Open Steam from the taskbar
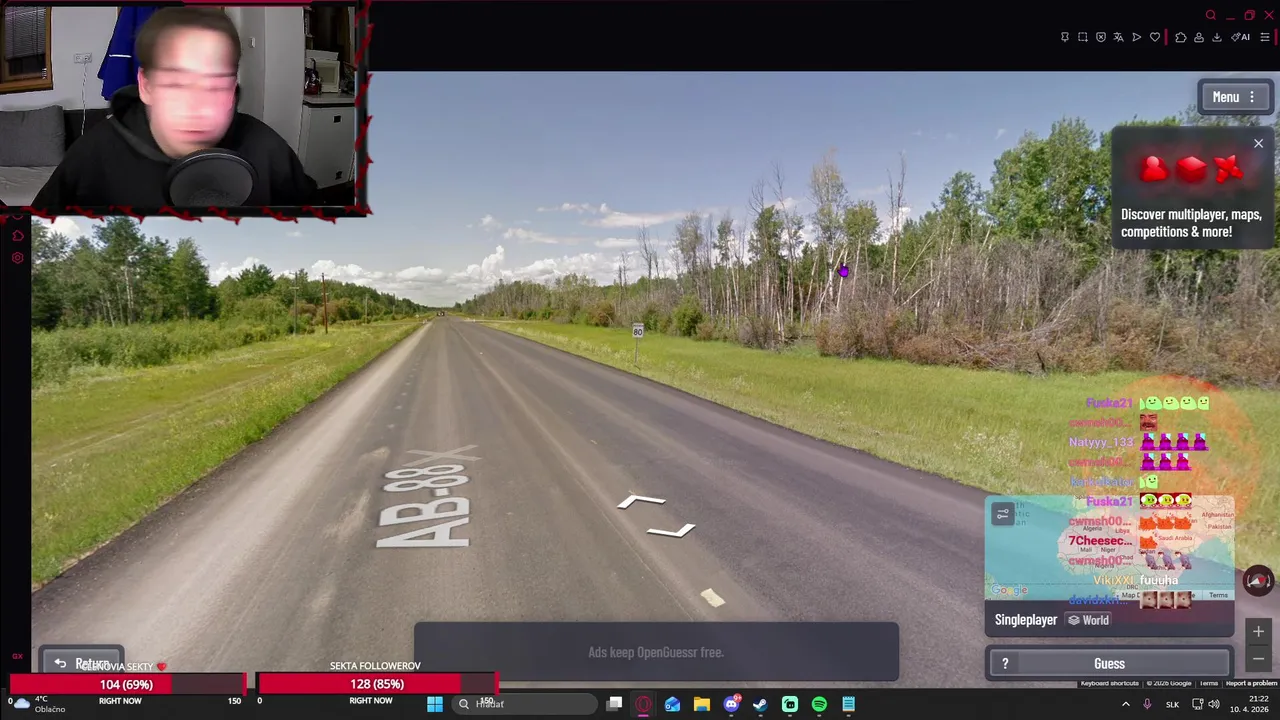The height and width of the screenshot is (720, 1280). 761,704
